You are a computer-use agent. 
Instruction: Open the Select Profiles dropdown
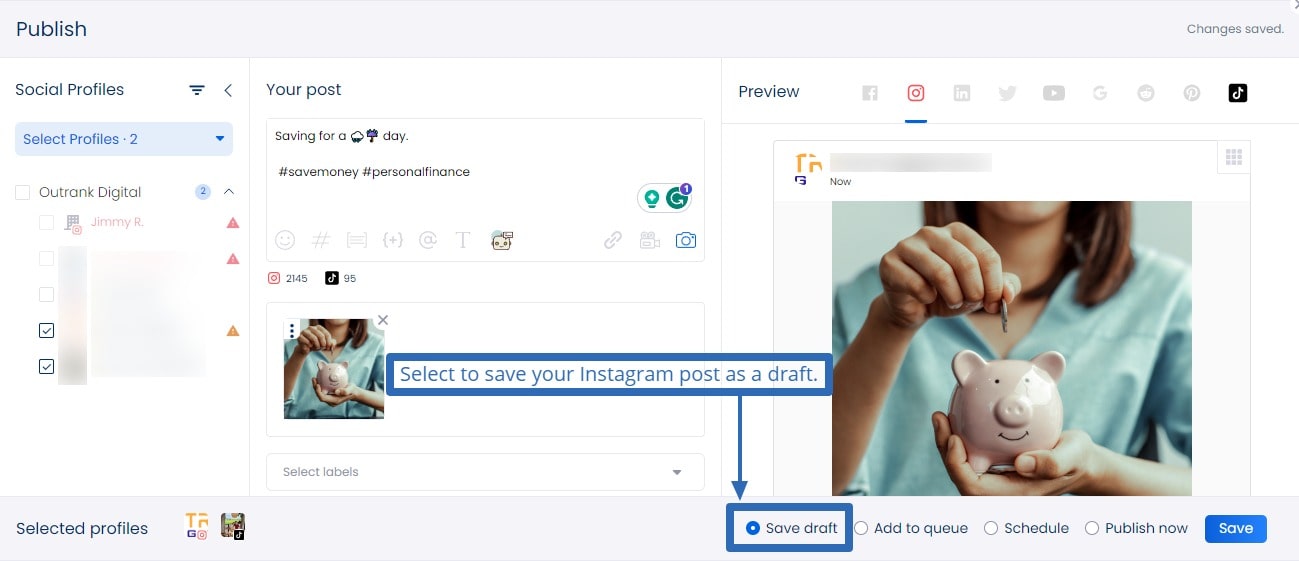click(x=124, y=139)
